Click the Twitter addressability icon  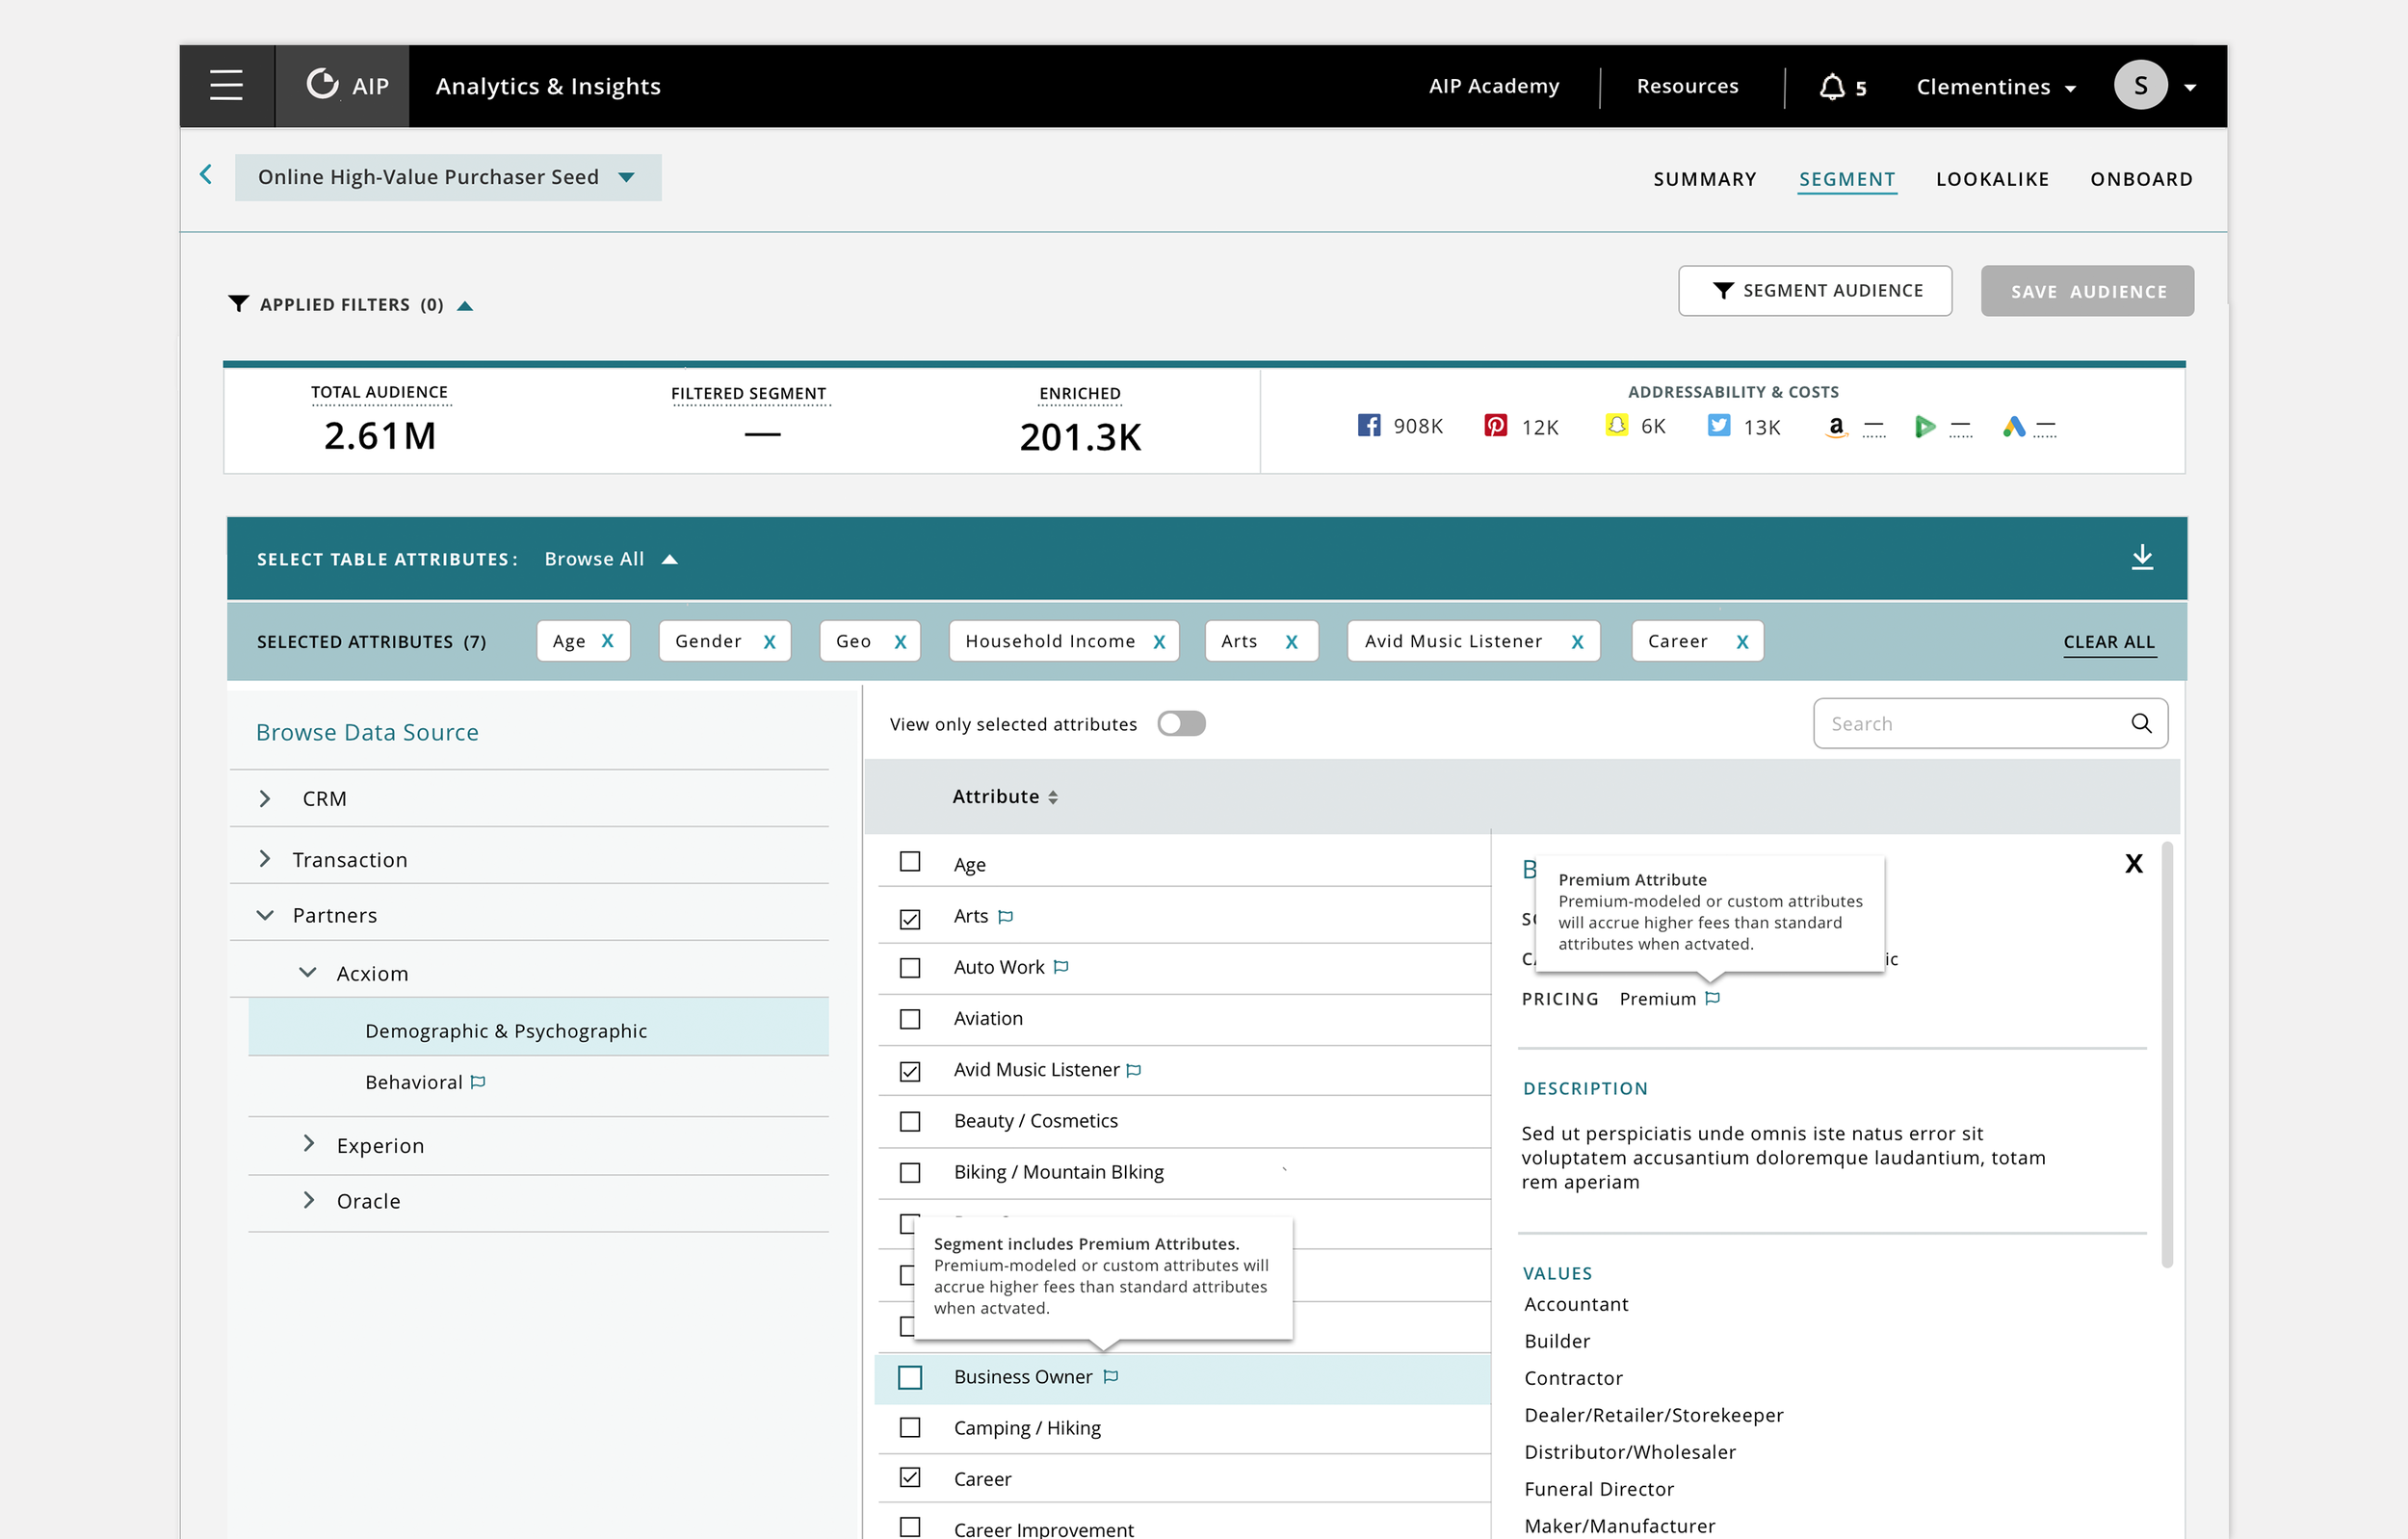[x=1718, y=426]
